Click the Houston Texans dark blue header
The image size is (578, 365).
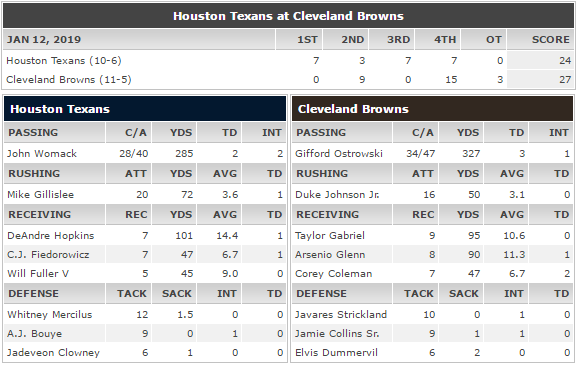pyautogui.click(x=145, y=109)
